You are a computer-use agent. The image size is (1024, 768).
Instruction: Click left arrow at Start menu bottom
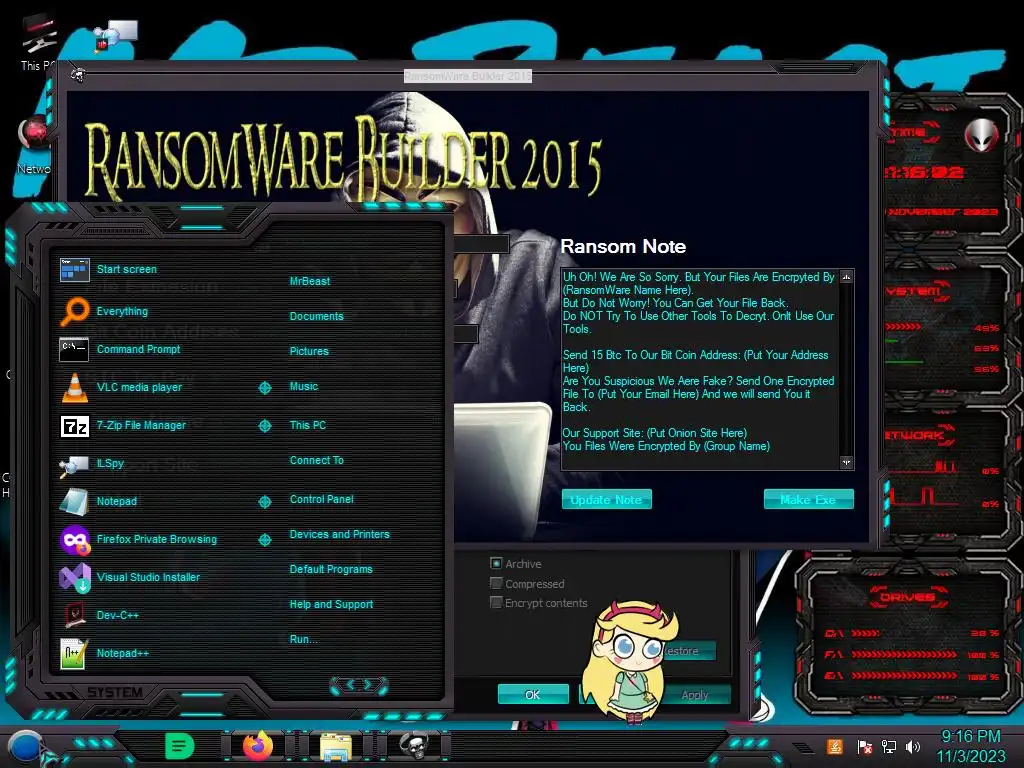click(x=349, y=684)
